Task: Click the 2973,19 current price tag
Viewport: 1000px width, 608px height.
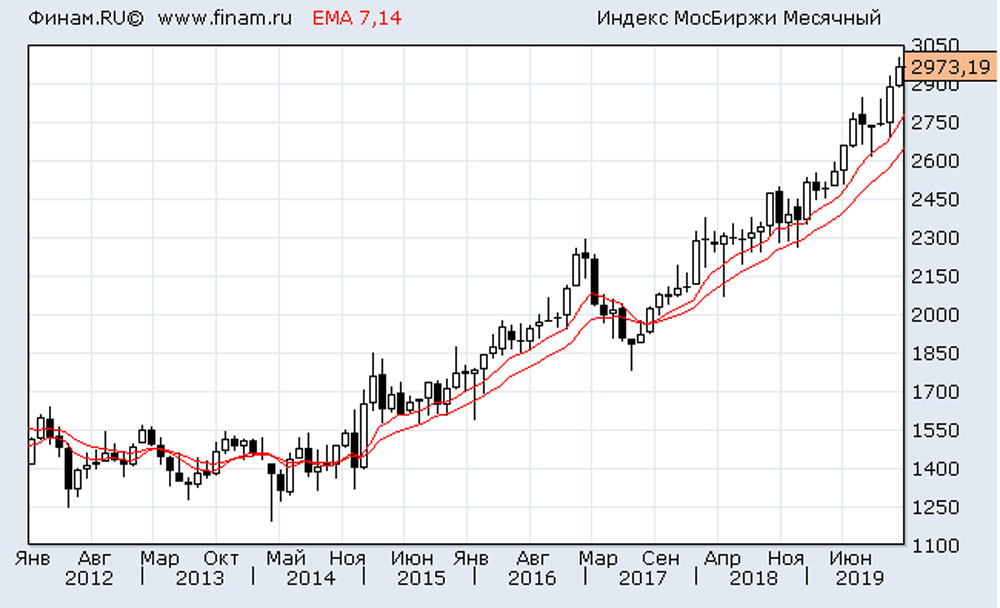Action: [x=952, y=67]
